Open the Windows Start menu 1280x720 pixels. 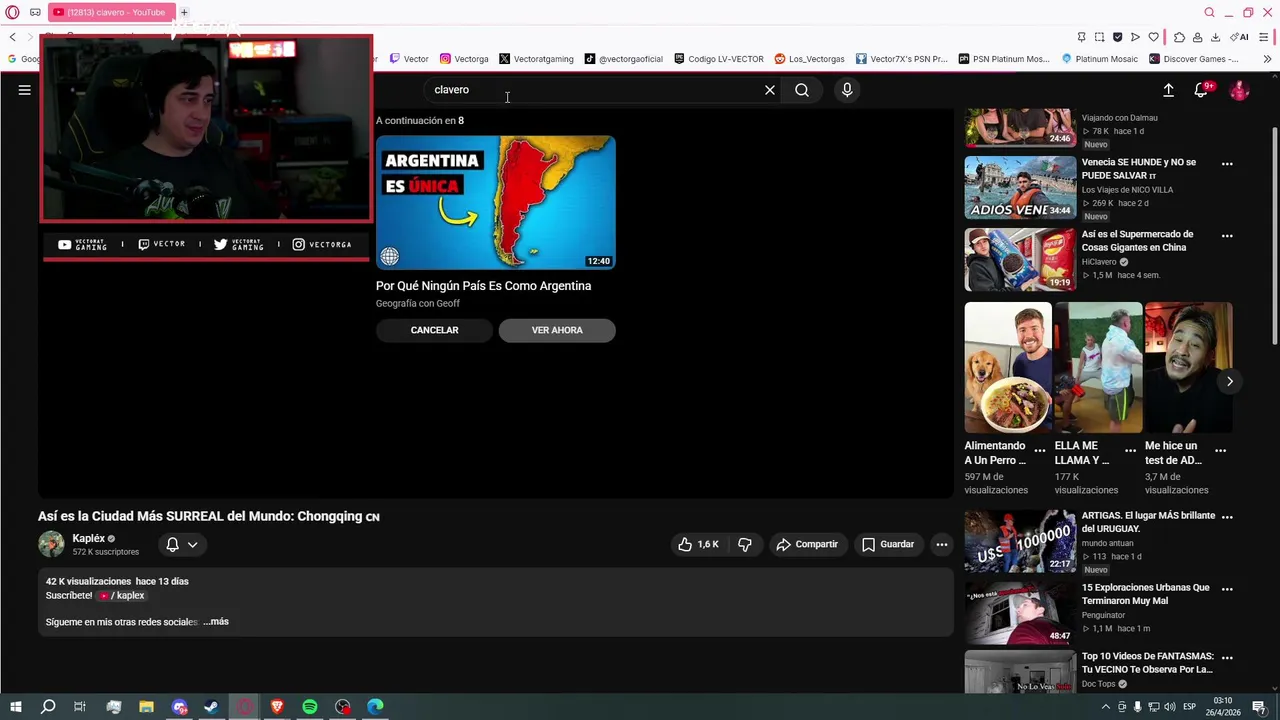[15, 707]
